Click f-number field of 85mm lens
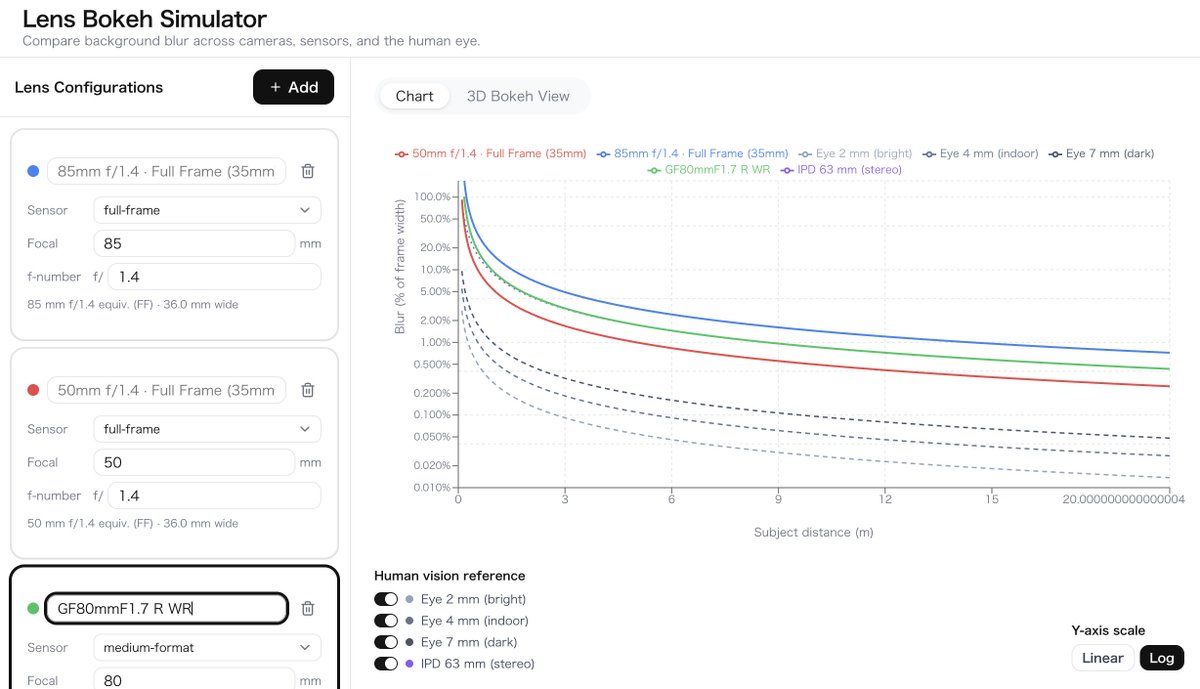Image resolution: width=1200 pixels, height=689 pixels. 214,276
